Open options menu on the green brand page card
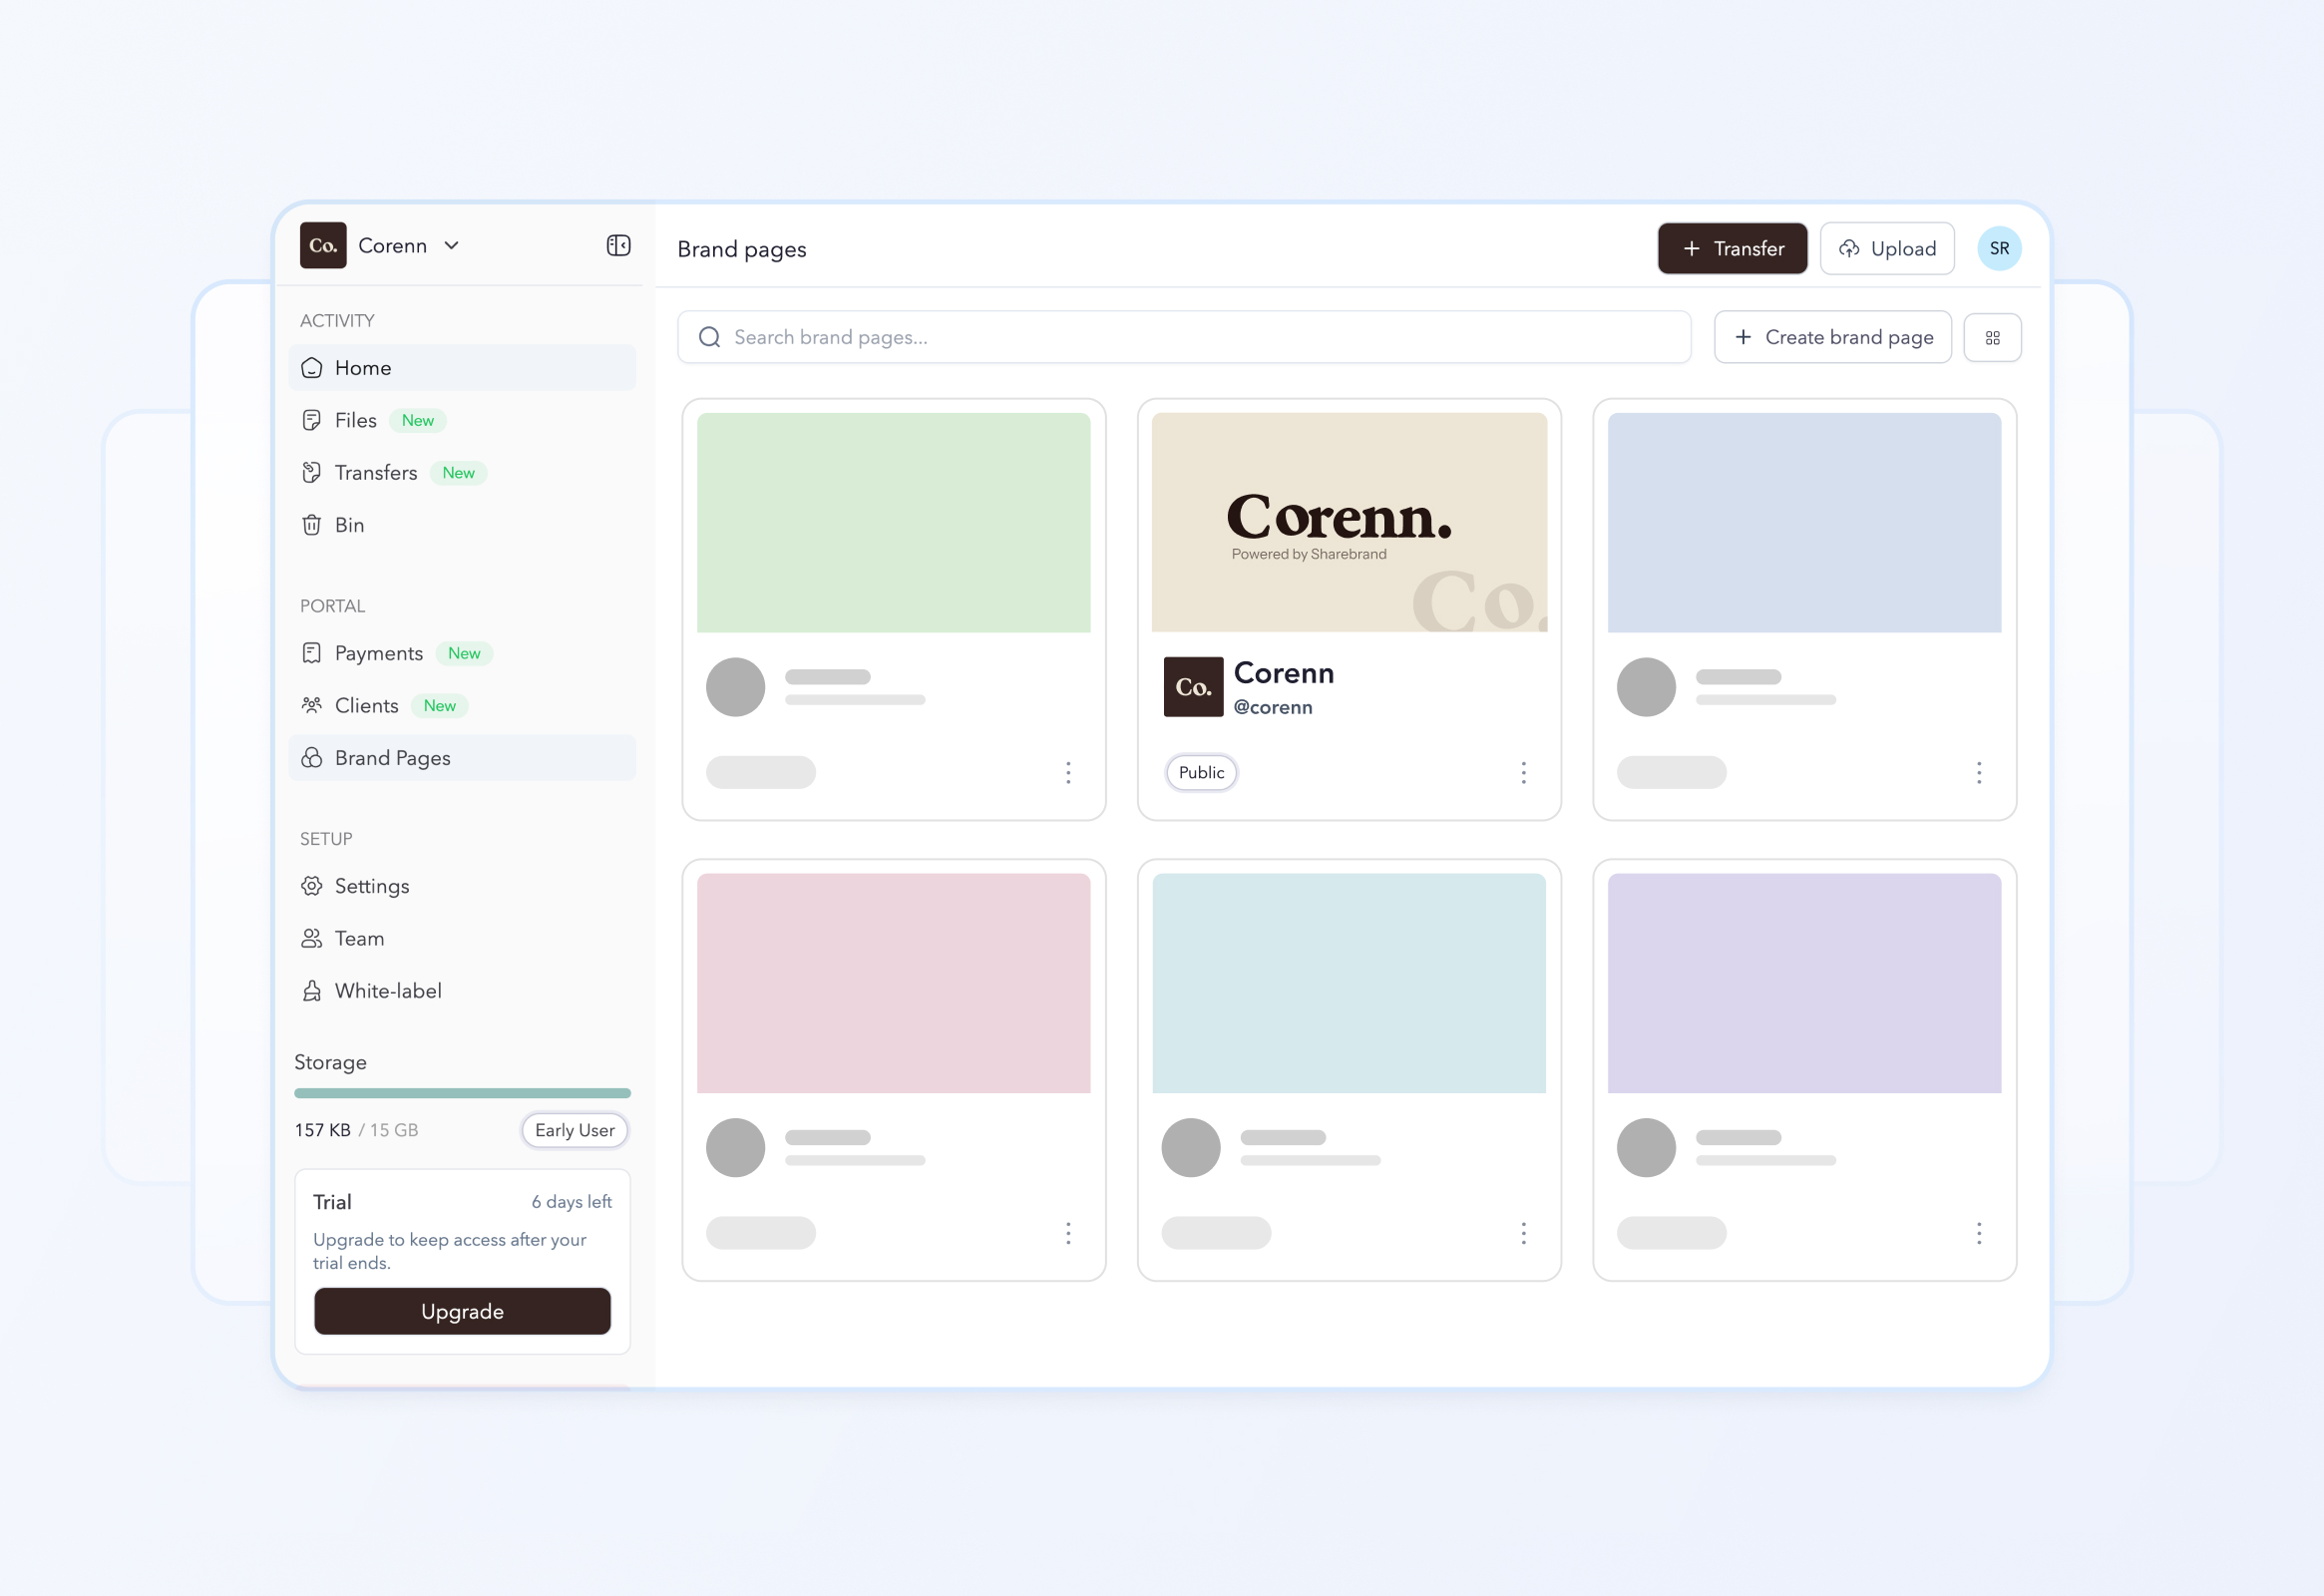 [x=1068, y=772]
